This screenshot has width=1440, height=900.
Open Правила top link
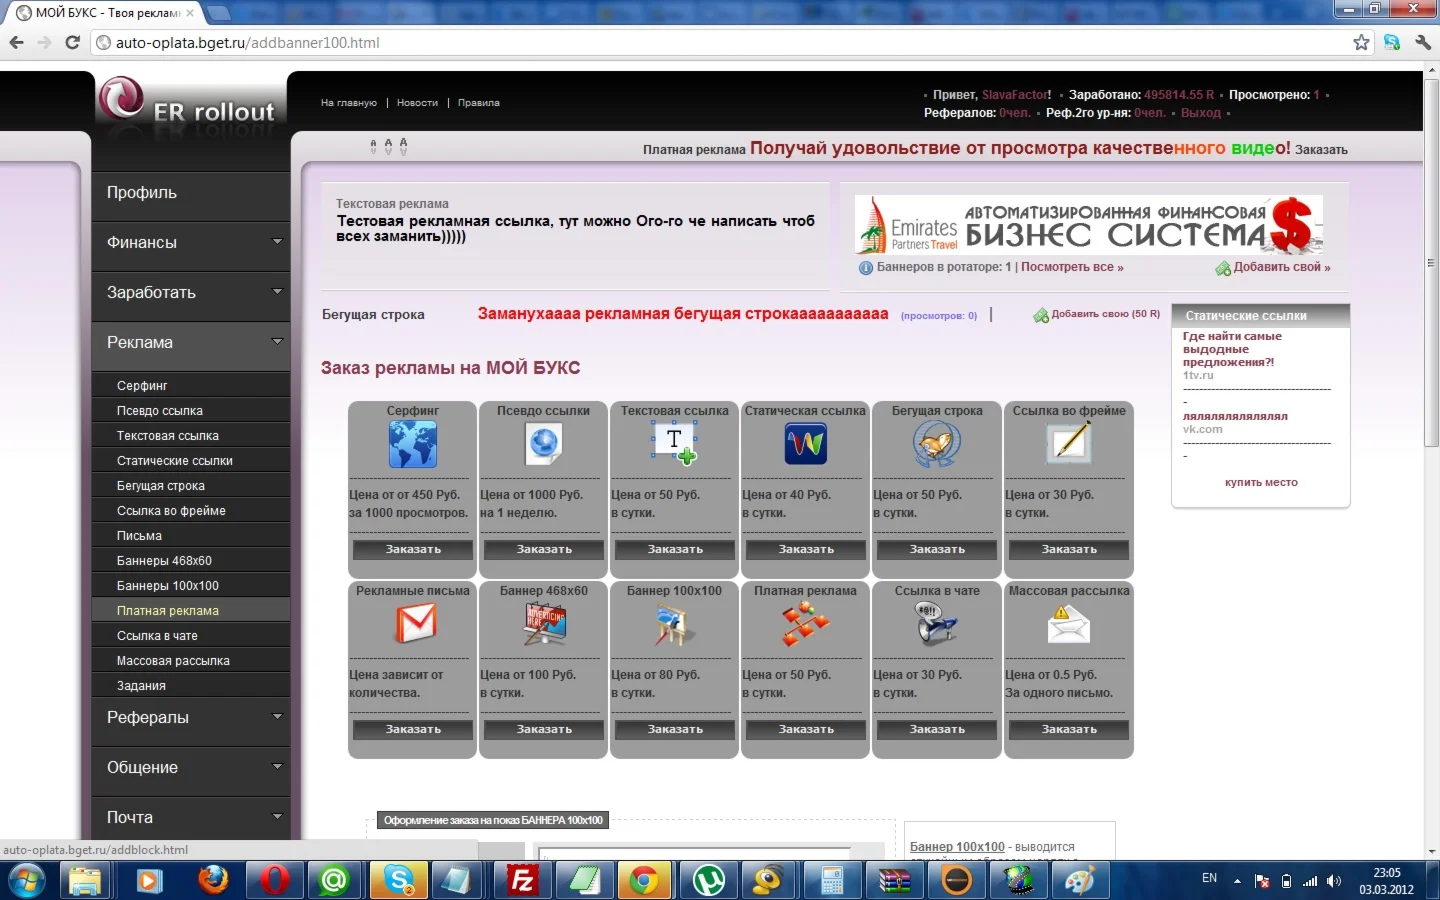pyautogui.click(x=479, y=103)
